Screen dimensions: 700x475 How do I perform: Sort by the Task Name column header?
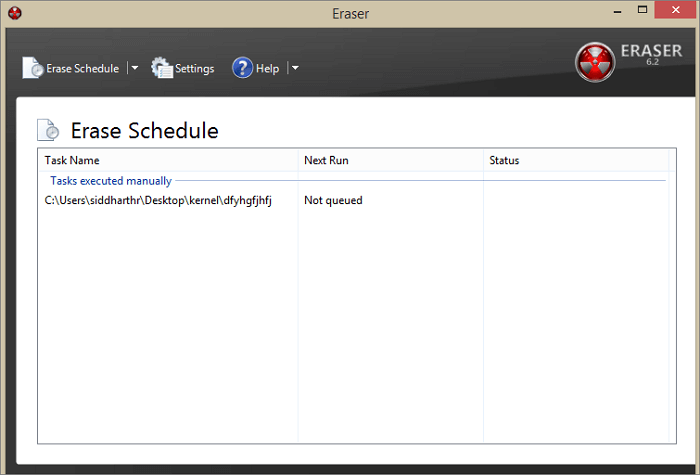pos(72,160)
